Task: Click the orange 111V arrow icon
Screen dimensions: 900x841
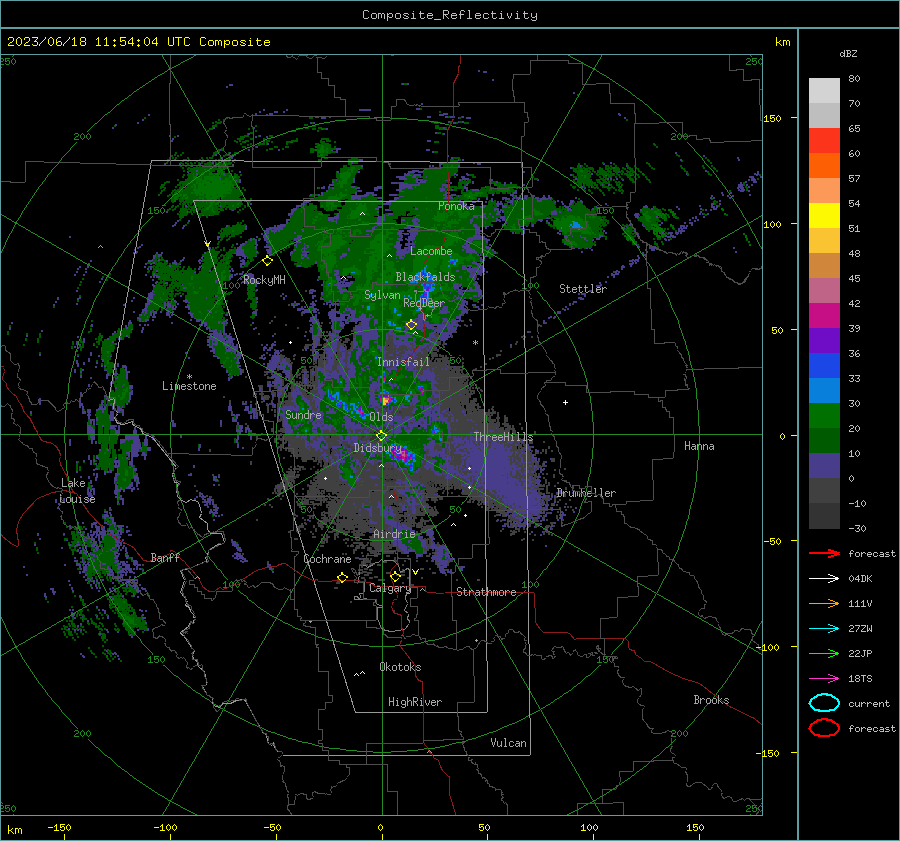Action: [x=824, y=603]
